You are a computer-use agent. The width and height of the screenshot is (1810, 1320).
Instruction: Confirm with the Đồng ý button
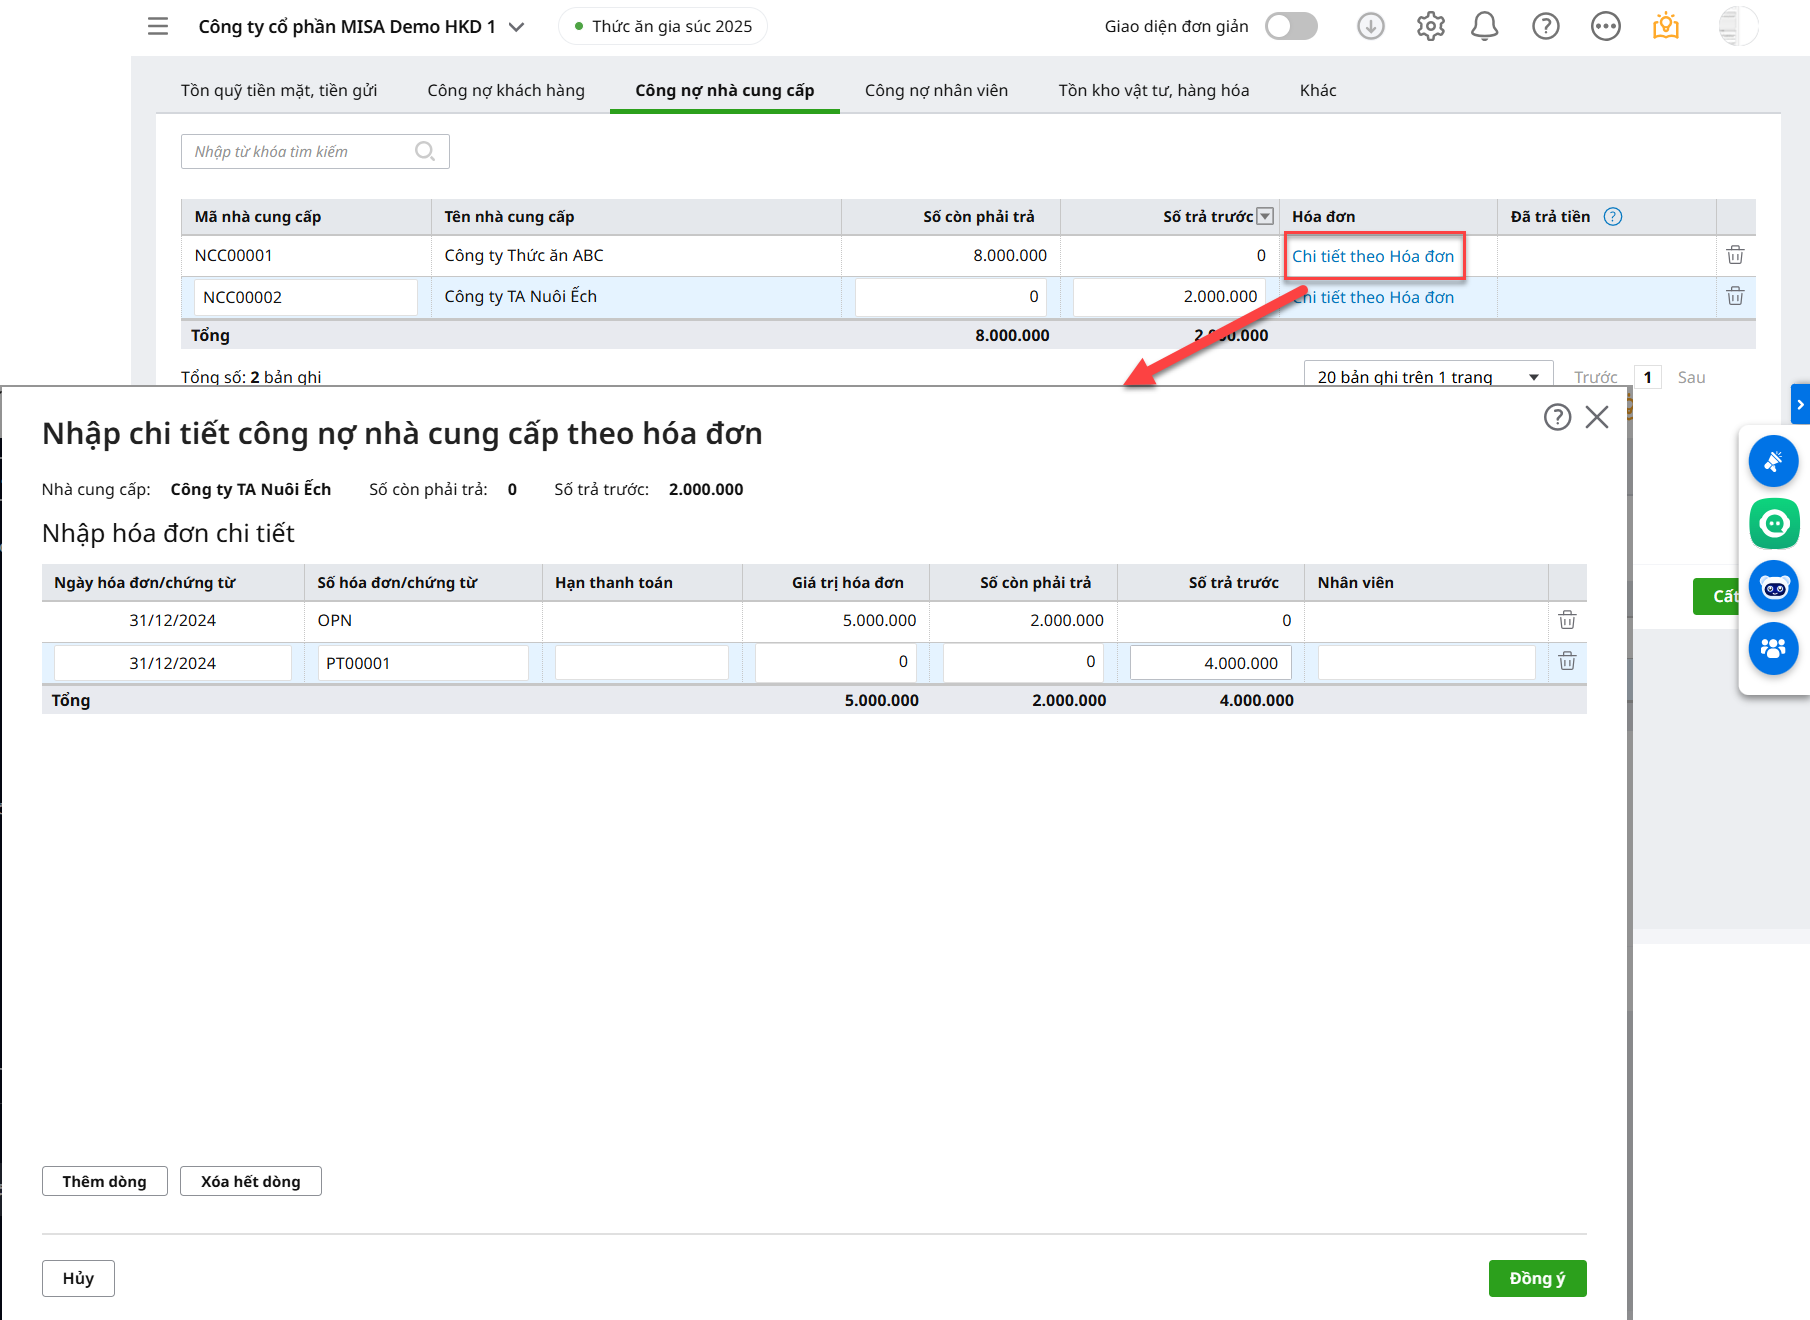(x=1536, y=1278)
